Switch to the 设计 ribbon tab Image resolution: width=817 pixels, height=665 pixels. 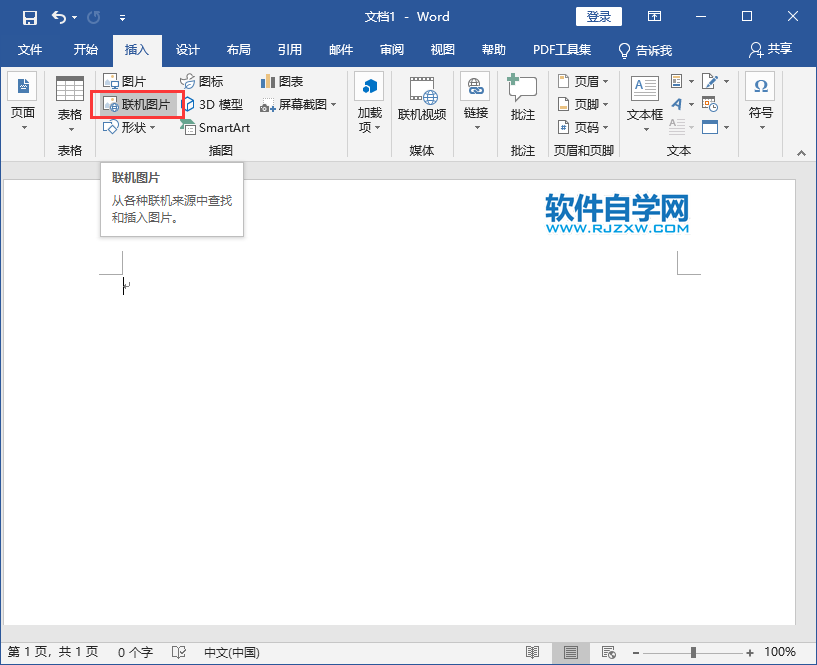(x=189, y=50)
